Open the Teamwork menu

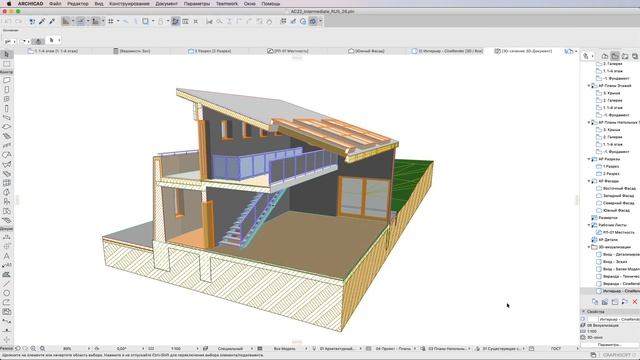pyautogui.click(x=227, y=4)
